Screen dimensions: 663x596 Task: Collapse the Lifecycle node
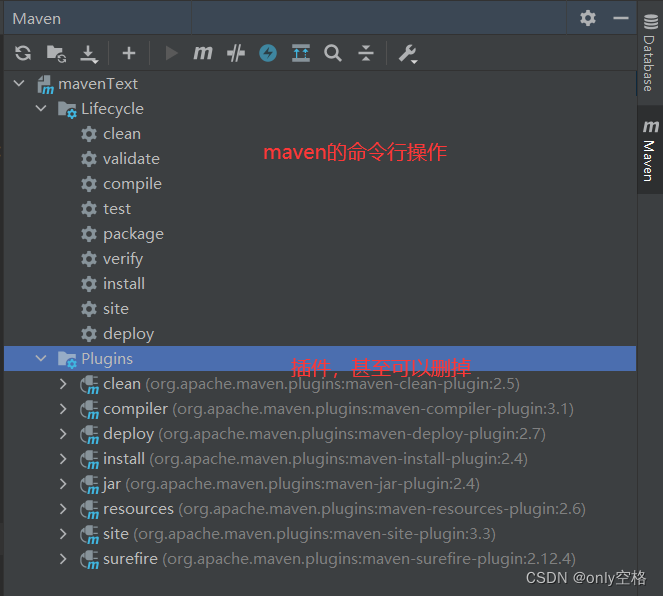pyautogui.click(x=41, y=108)
